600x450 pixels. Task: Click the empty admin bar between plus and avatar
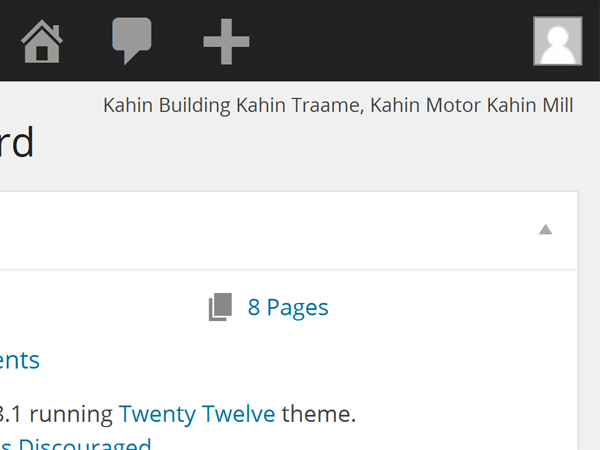(390, 42)
